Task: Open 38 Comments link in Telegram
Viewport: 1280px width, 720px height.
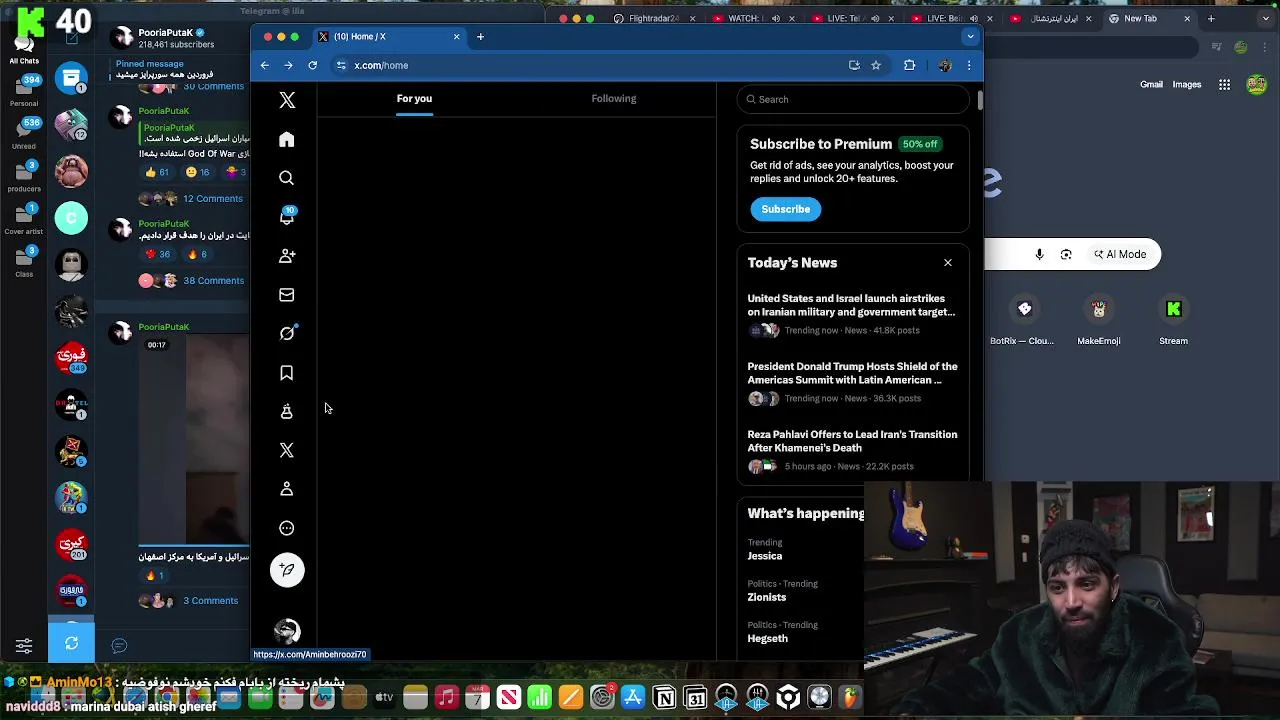Action: coord(213,281)
